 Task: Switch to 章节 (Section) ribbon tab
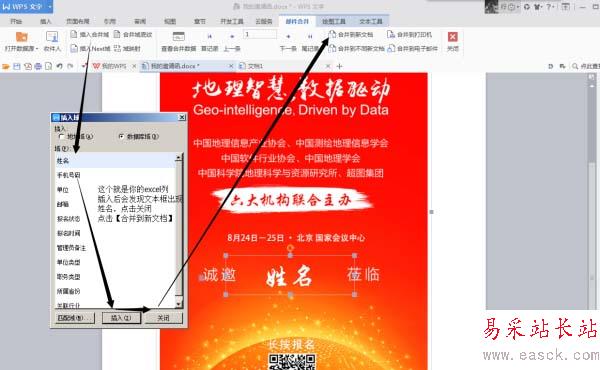(x=199, y=21)
